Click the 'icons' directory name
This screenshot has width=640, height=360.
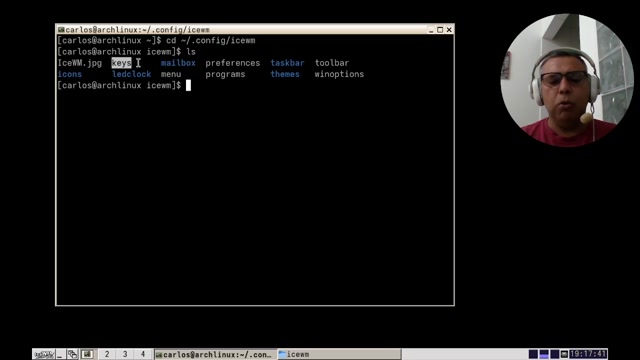click(x=70, y=74)
